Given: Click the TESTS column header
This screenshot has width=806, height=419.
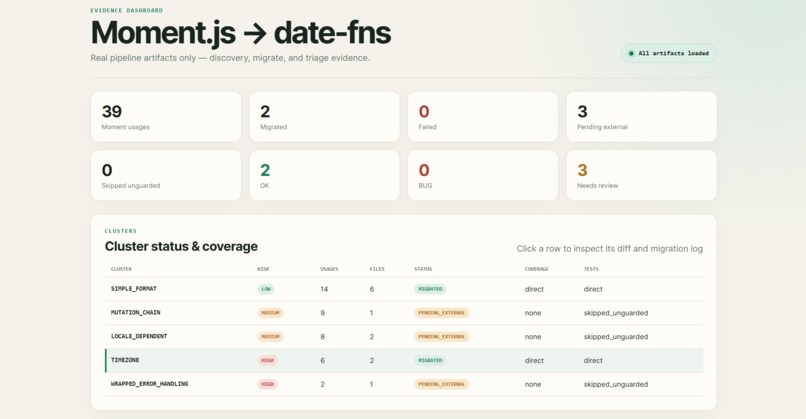Looking at the screenshot, I should point(591,269).
